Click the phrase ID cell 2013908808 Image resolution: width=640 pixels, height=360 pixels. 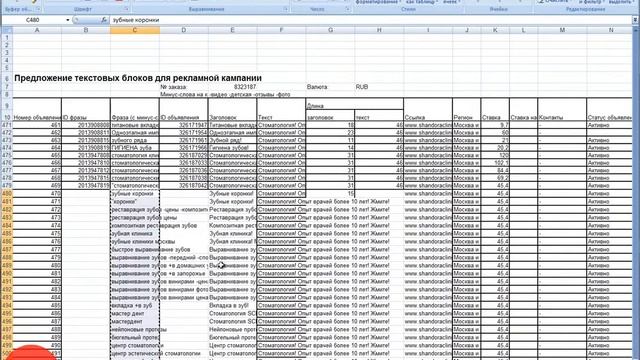(x=86, y=125)
